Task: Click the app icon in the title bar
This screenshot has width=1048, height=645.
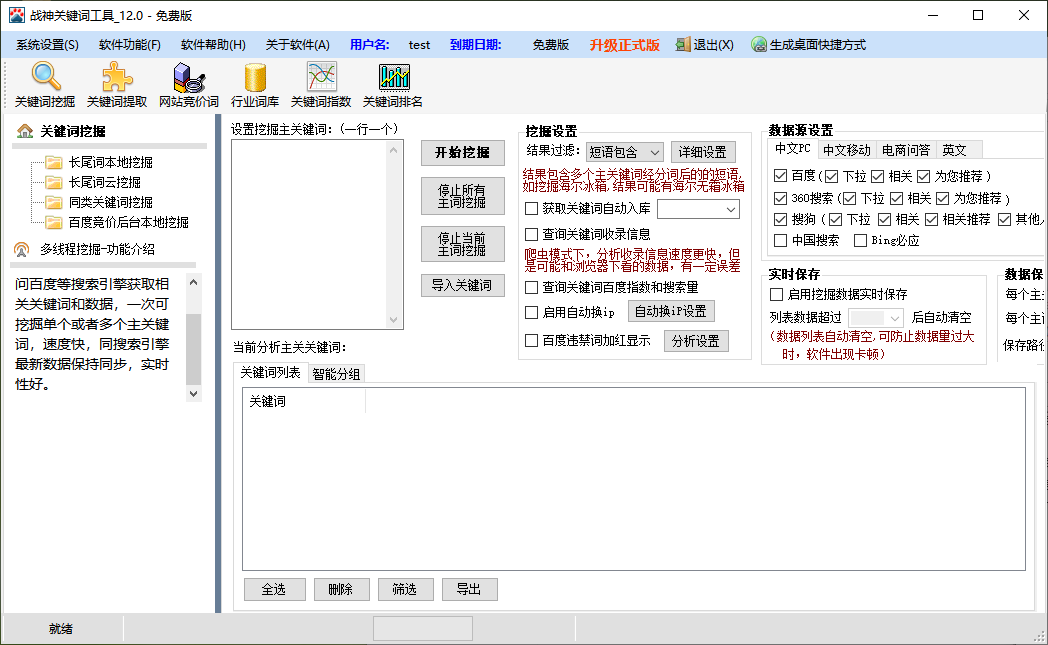Action: [17, 15]
